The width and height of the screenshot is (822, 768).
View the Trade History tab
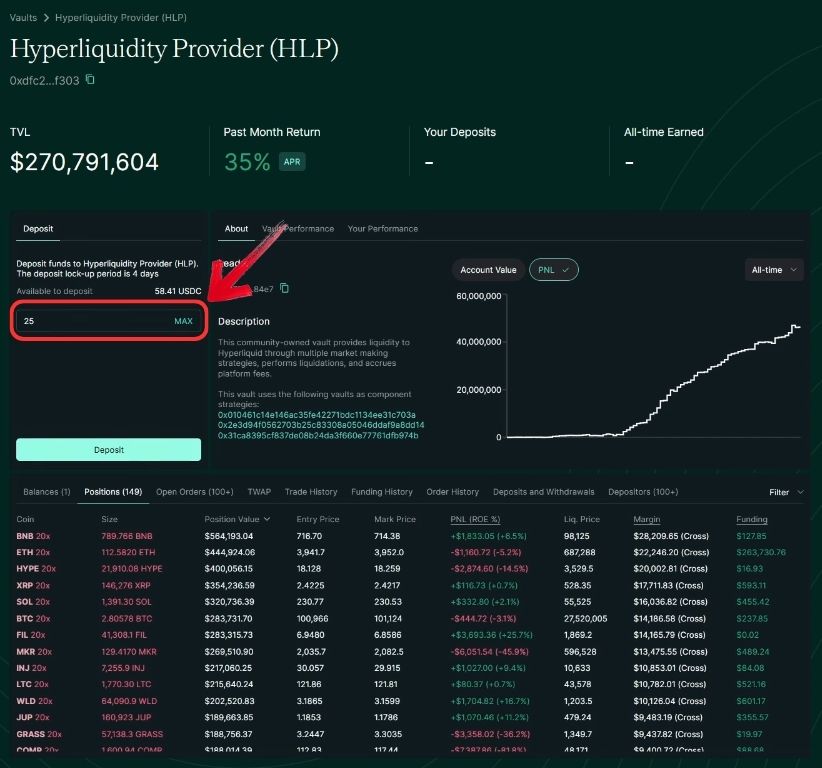pos(311,492)
